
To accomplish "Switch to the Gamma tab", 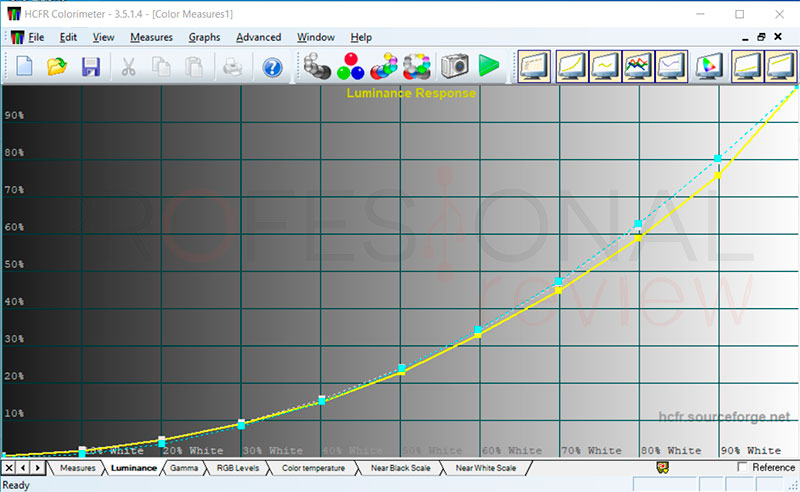I will tap(184, 468).
